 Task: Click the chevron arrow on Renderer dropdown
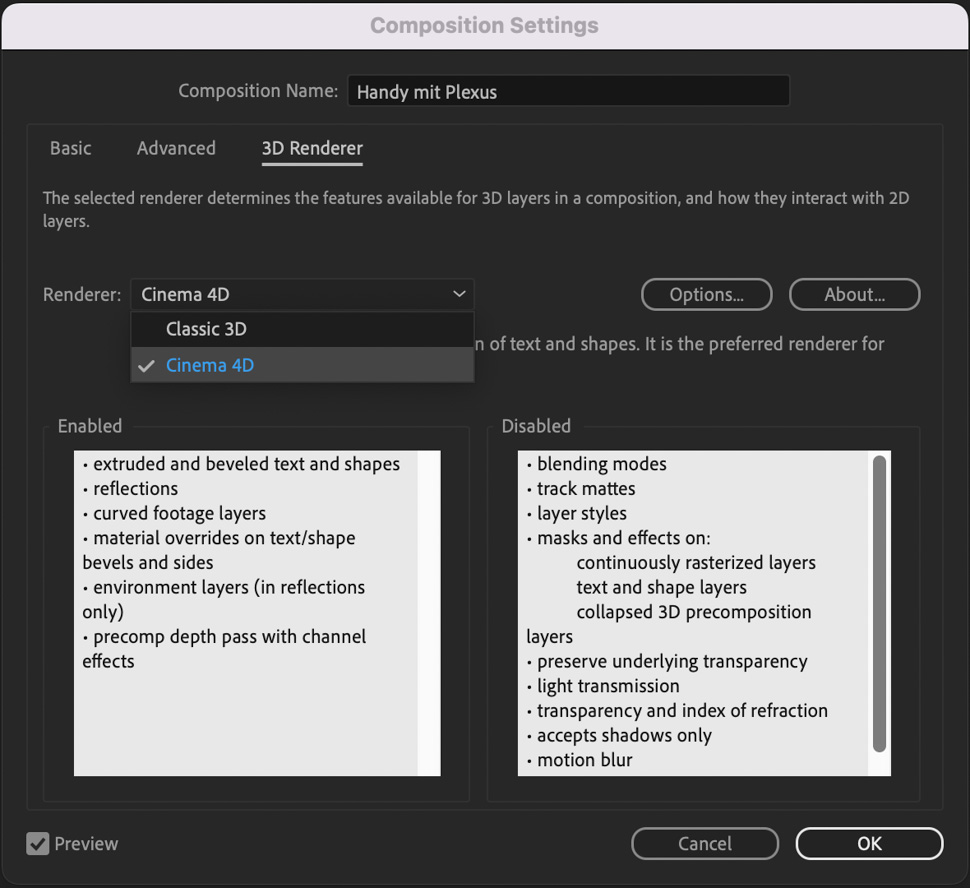459,294
